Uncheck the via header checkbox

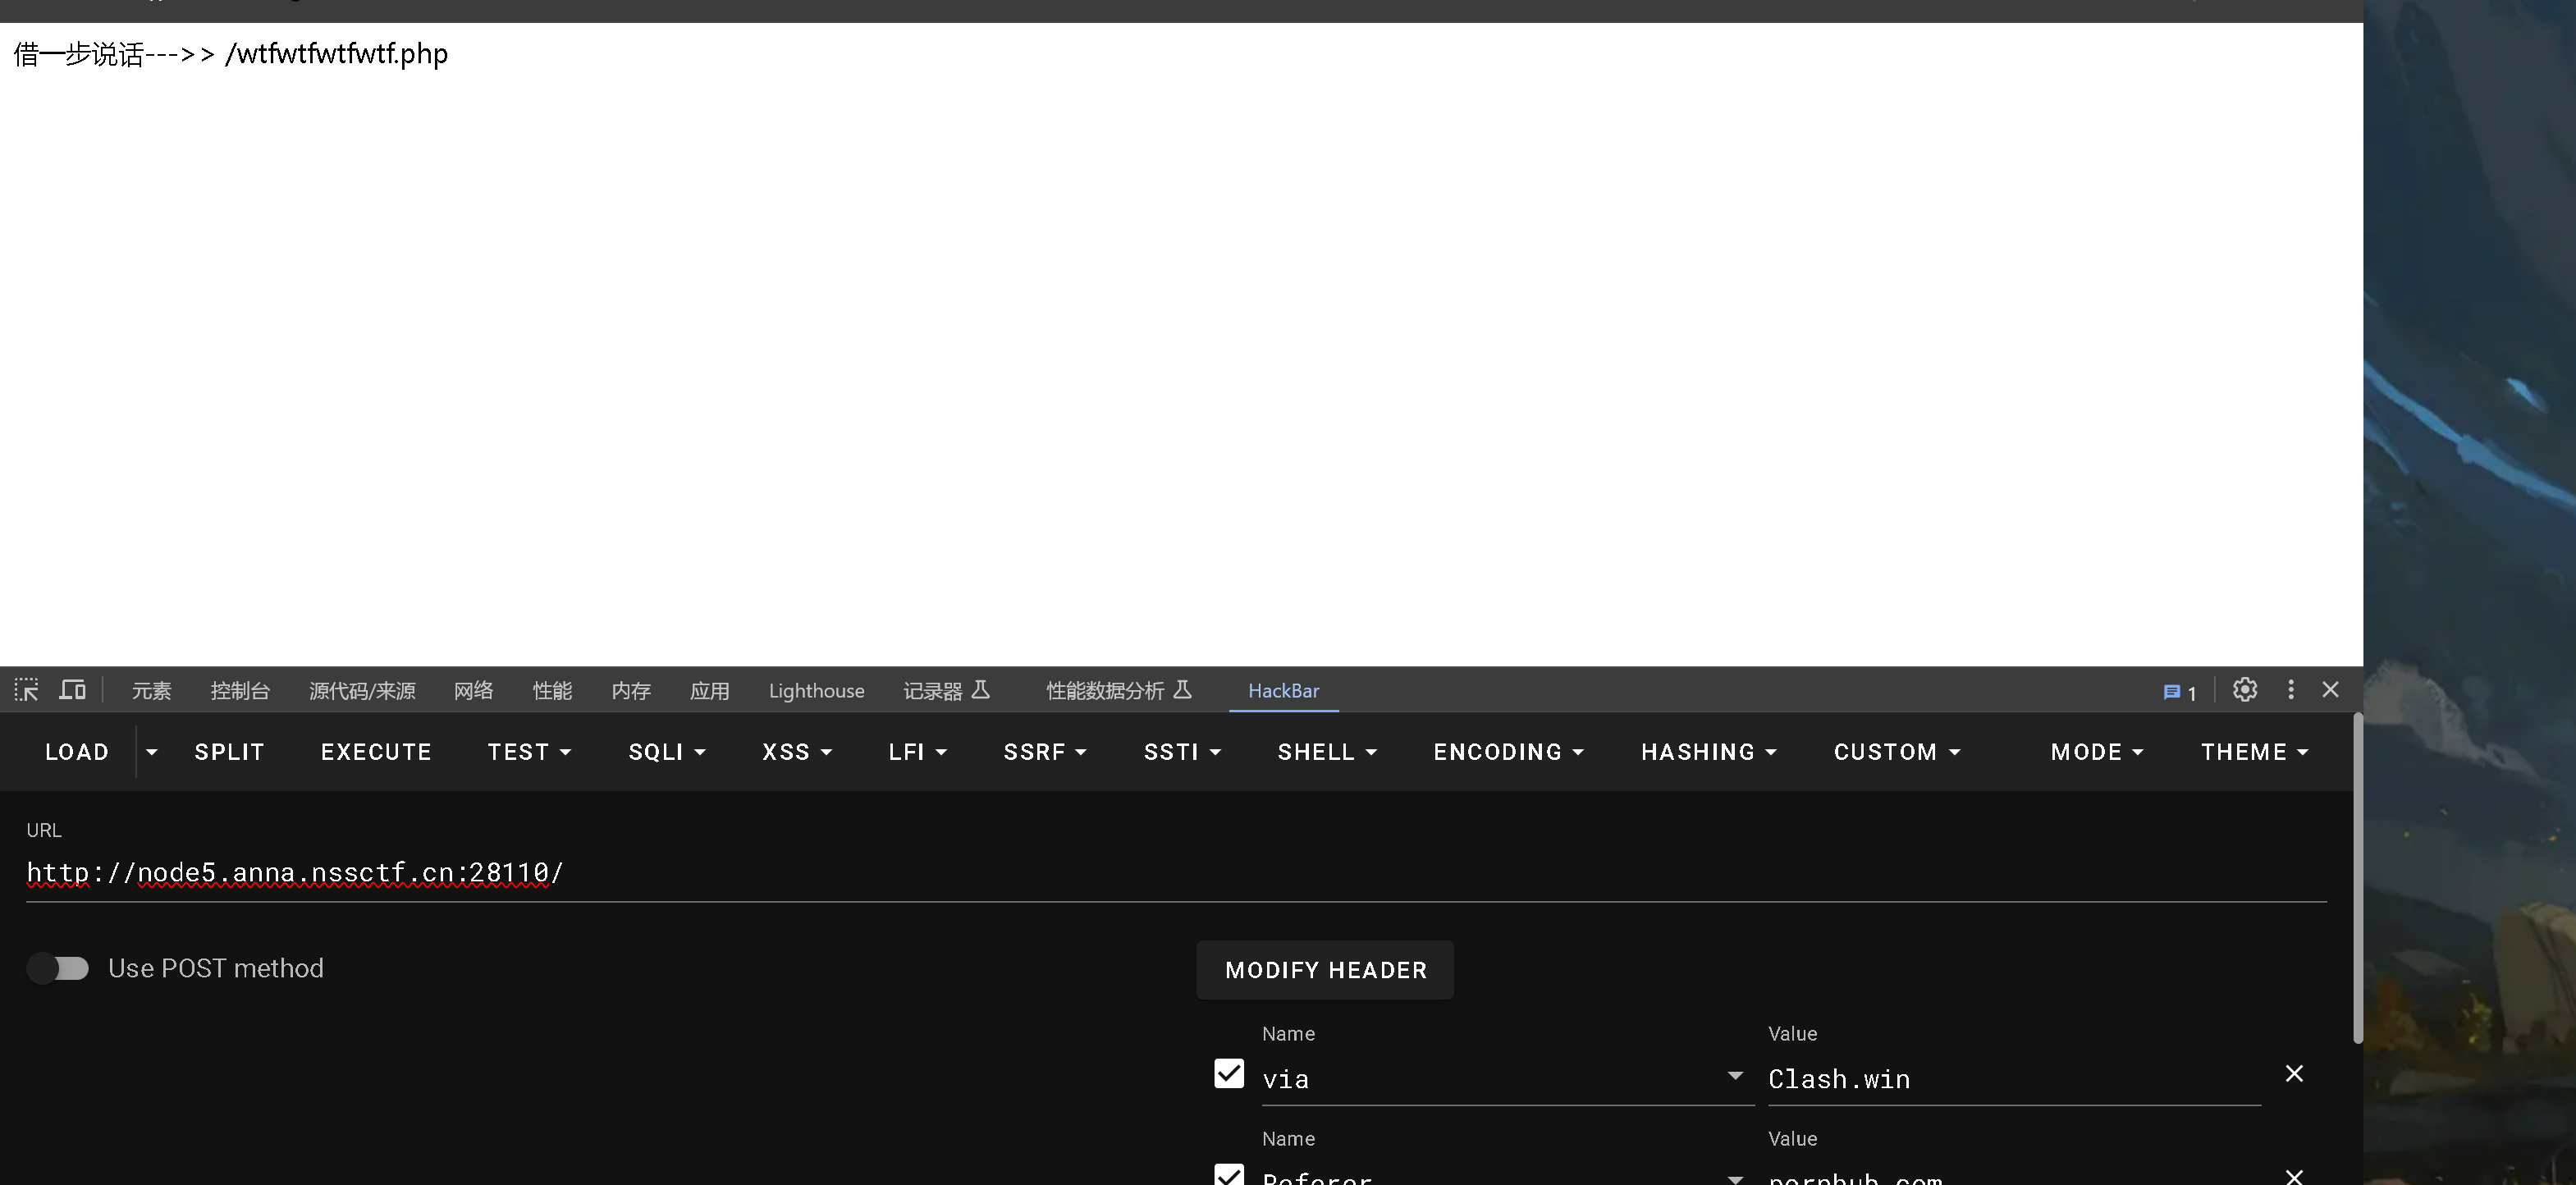click(1229, 1074)
